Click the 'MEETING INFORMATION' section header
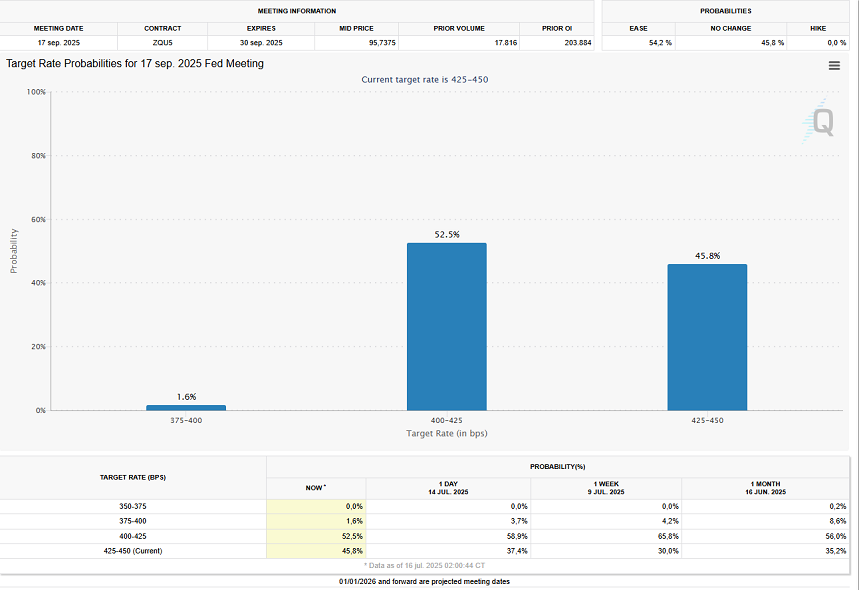 coord(297,11)
